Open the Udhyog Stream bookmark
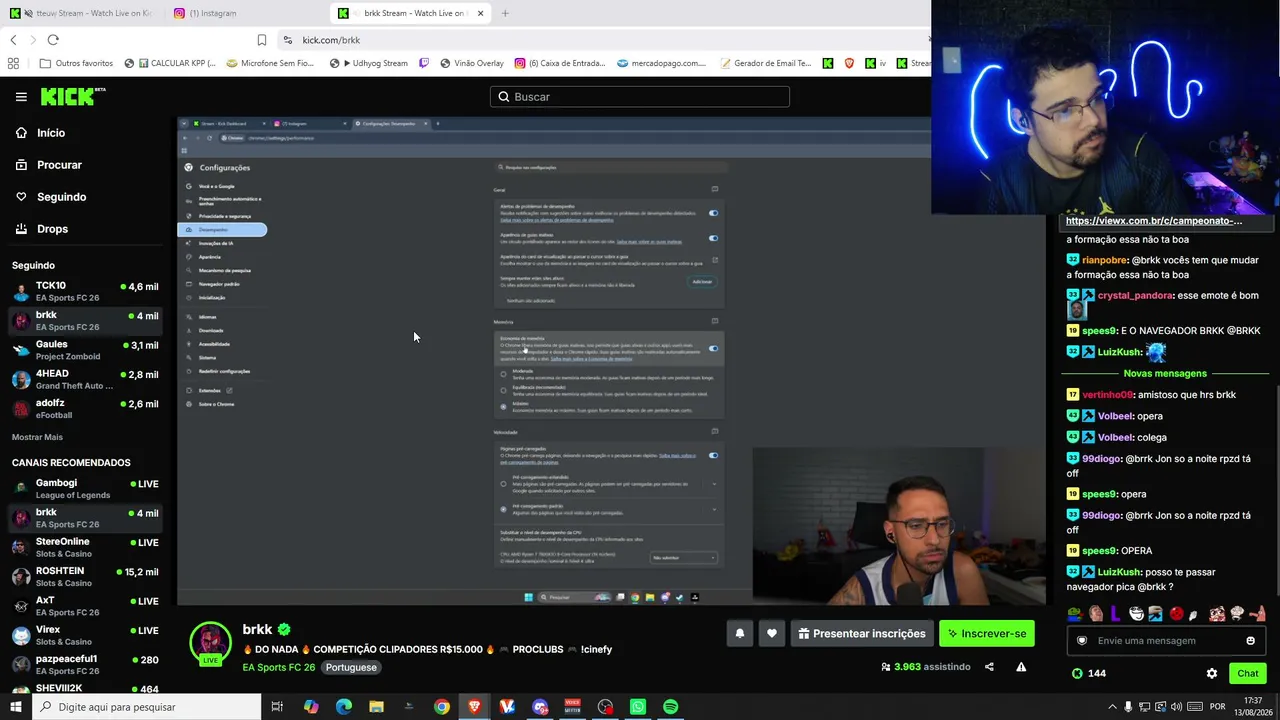Viewport: 1280px width, 720px height. [369, 63]
